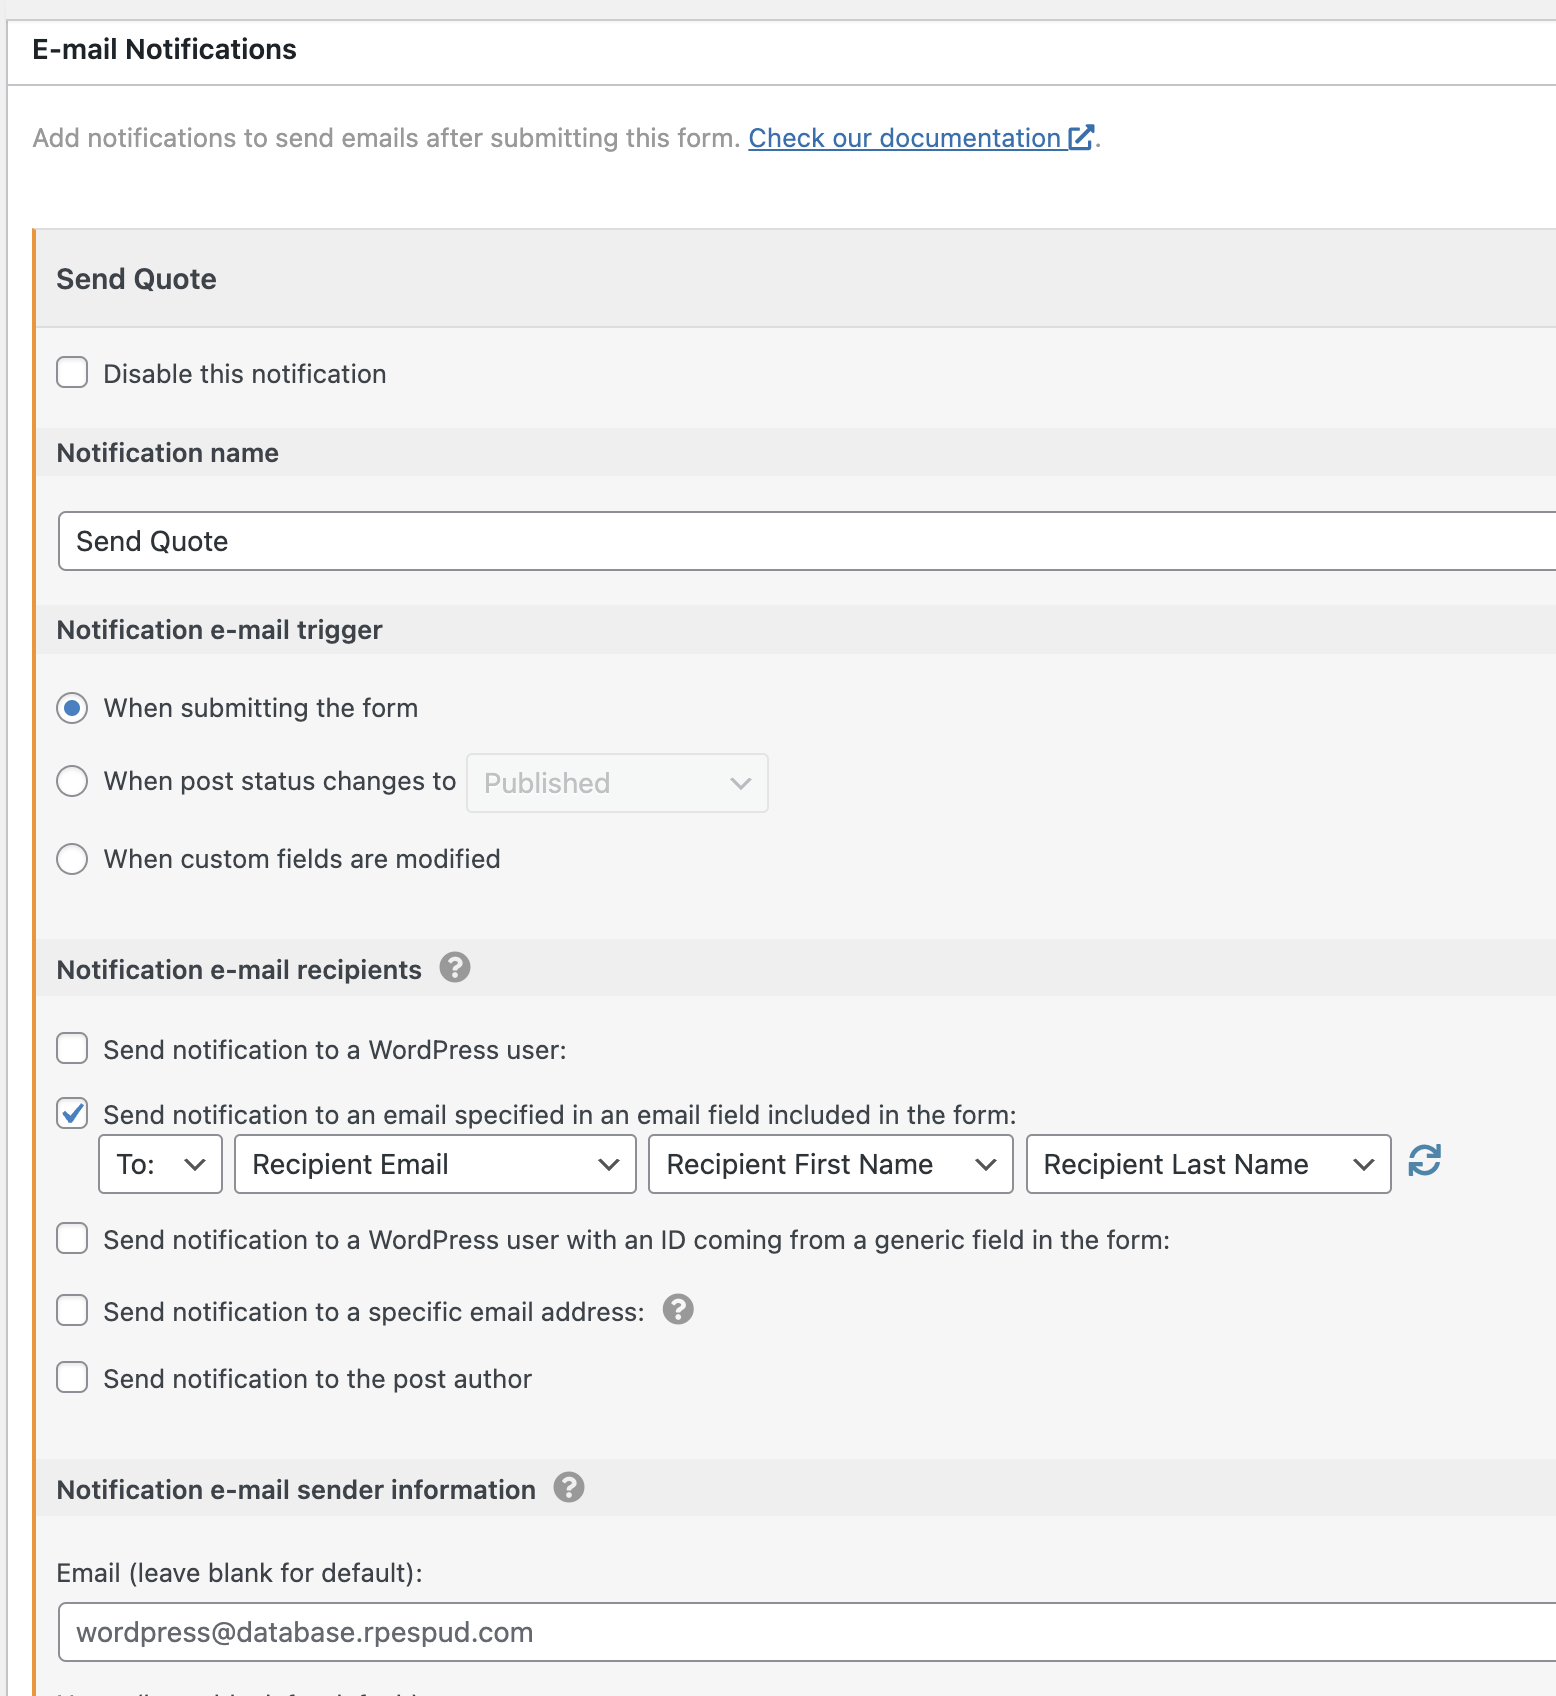Open the Recipient Last Name dropdown

[x=1208, y=1164]
